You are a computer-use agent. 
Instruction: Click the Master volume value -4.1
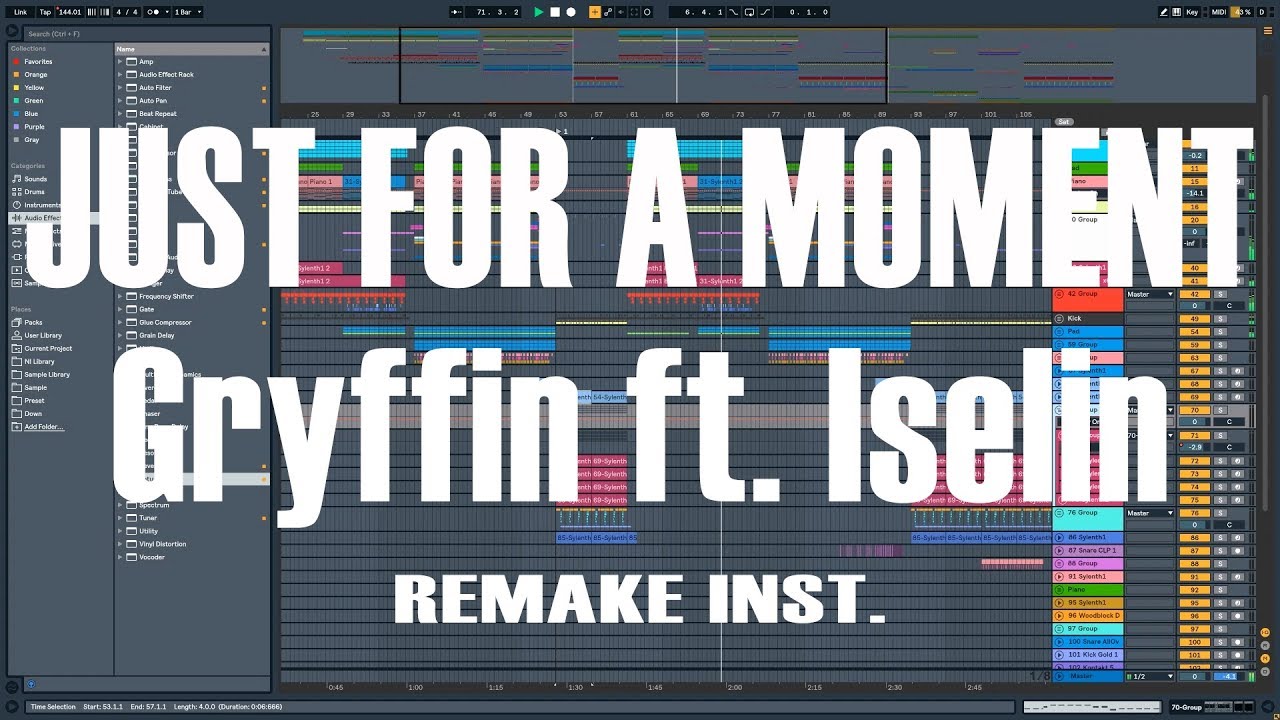[x=1229, y=676]
